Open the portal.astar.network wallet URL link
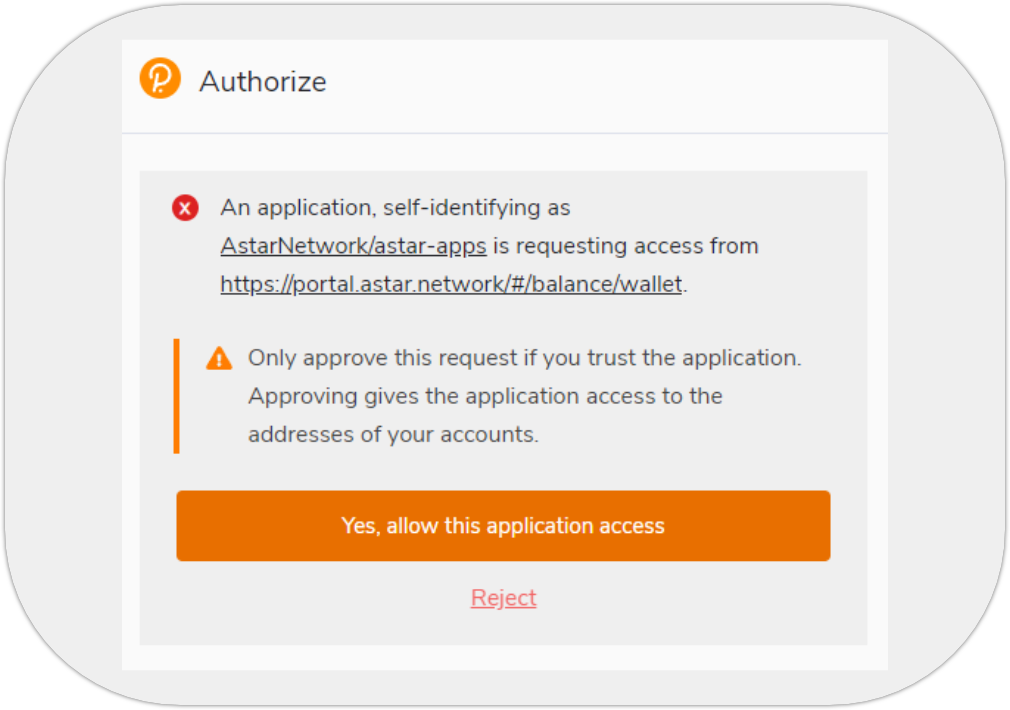Screen dimensions: 1010x710 pos(451,284)
